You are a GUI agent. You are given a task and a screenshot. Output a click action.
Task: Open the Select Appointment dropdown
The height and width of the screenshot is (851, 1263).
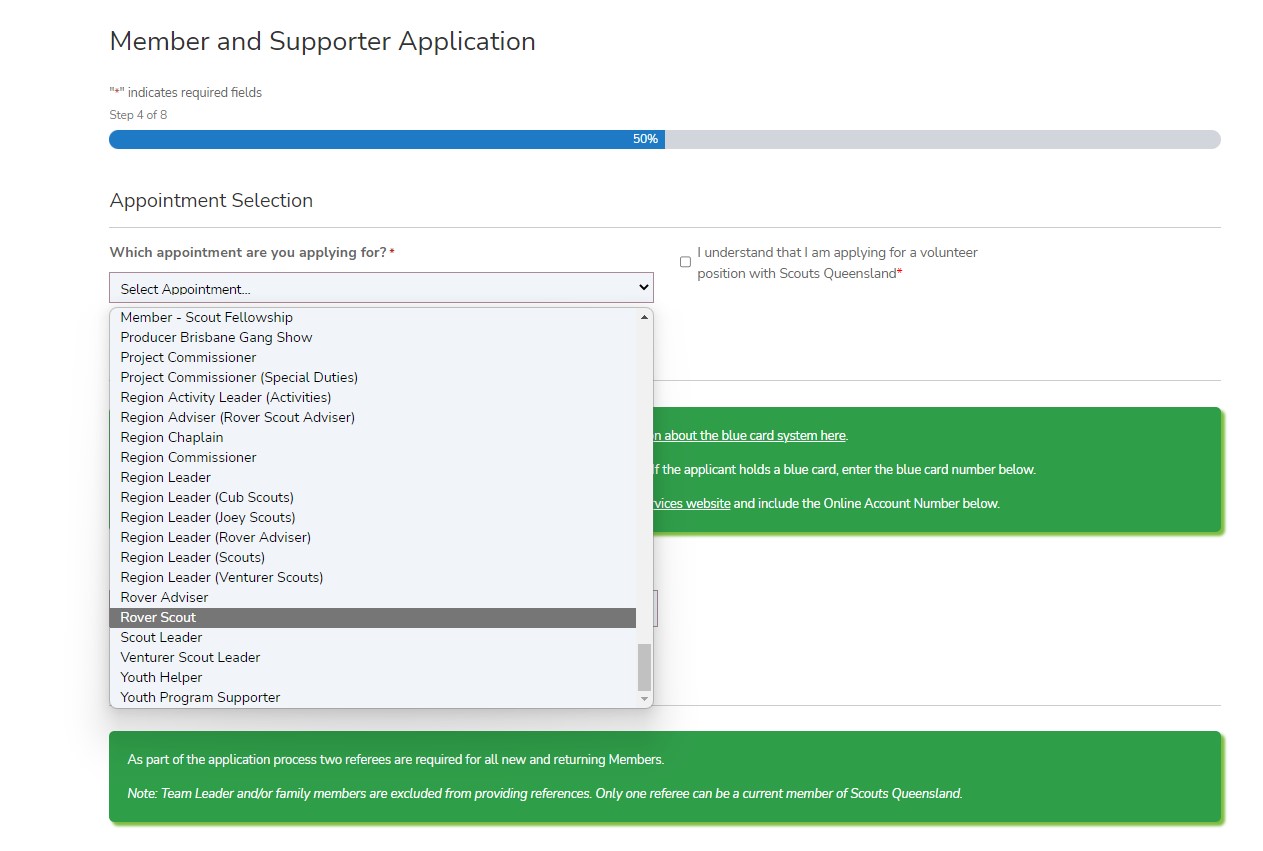[x=381, y=288]
